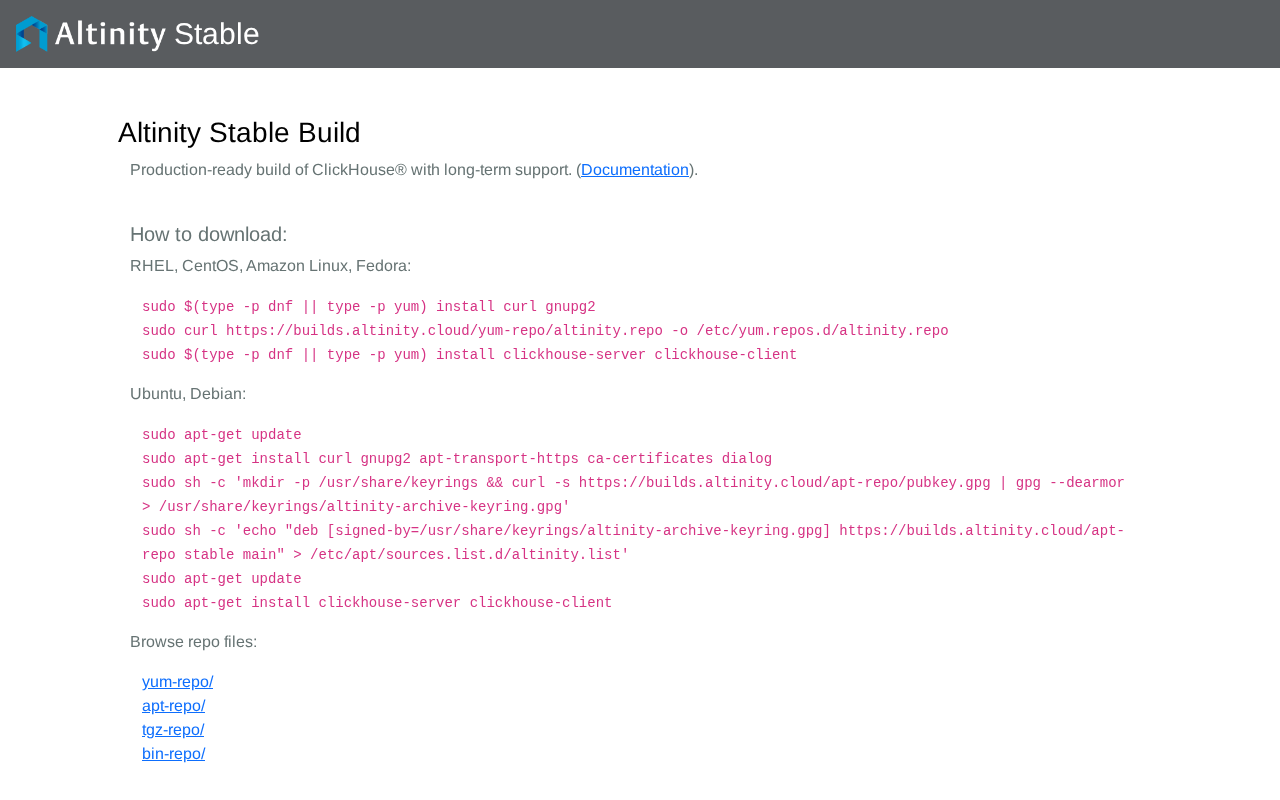Click the 'Browse repo files:' label

pos(194,642)
